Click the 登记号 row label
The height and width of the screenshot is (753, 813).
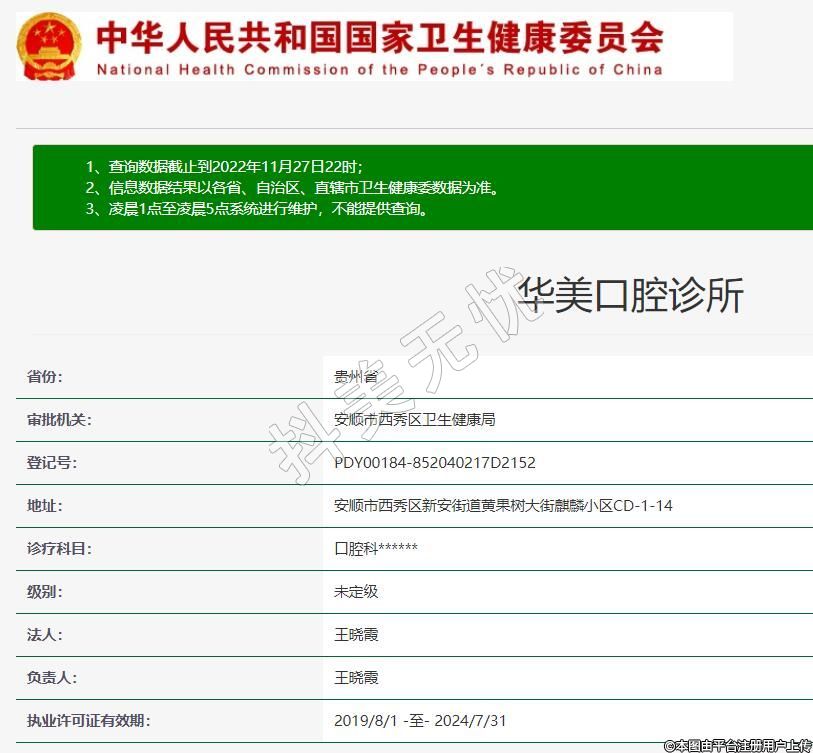point(52,463)
